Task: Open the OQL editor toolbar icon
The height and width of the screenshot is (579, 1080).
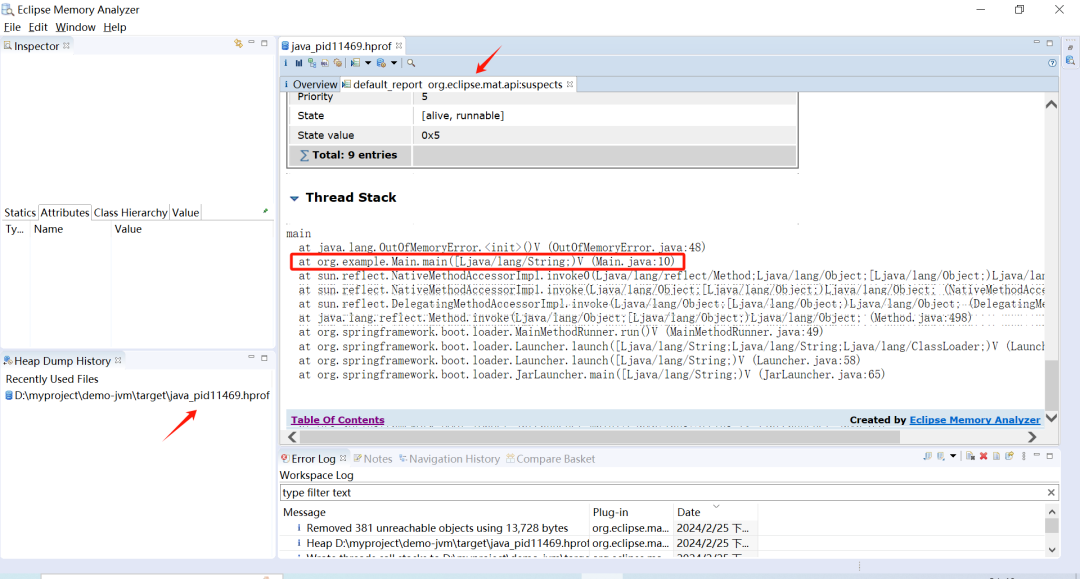Action: [x=324, y=63]
